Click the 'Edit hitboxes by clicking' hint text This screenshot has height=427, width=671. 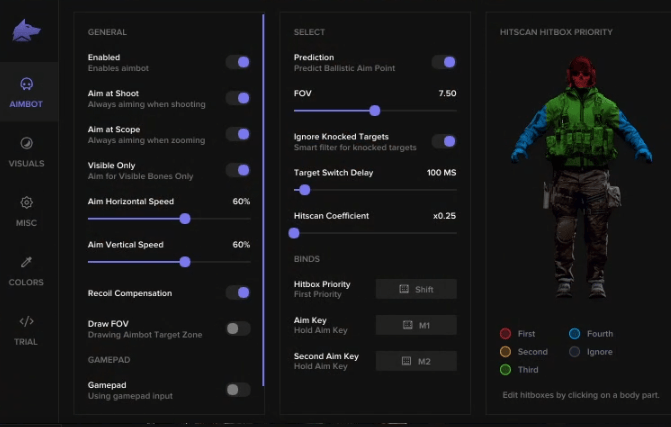581,395
